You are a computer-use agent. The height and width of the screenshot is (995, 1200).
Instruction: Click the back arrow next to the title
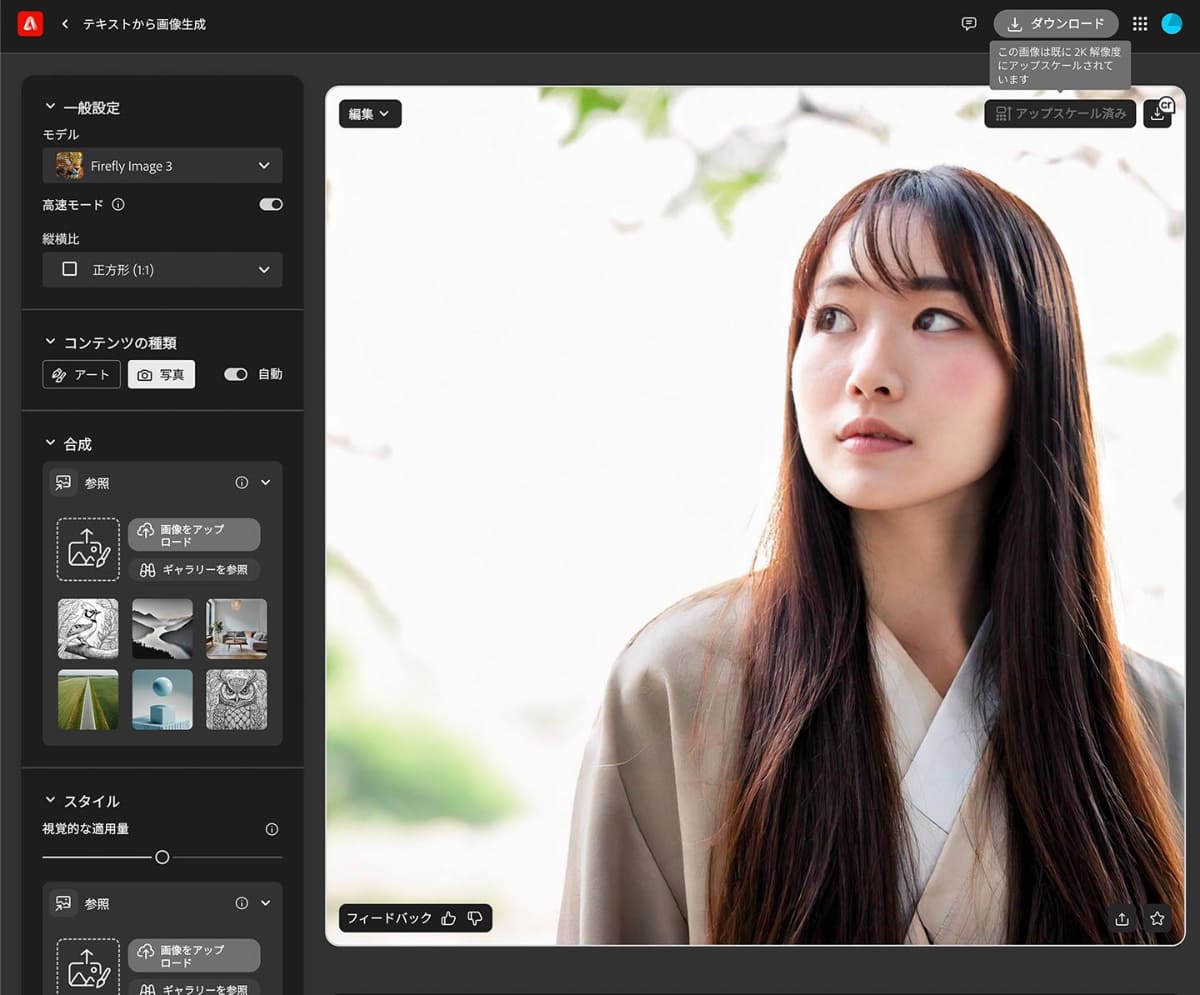click(64, 23)
